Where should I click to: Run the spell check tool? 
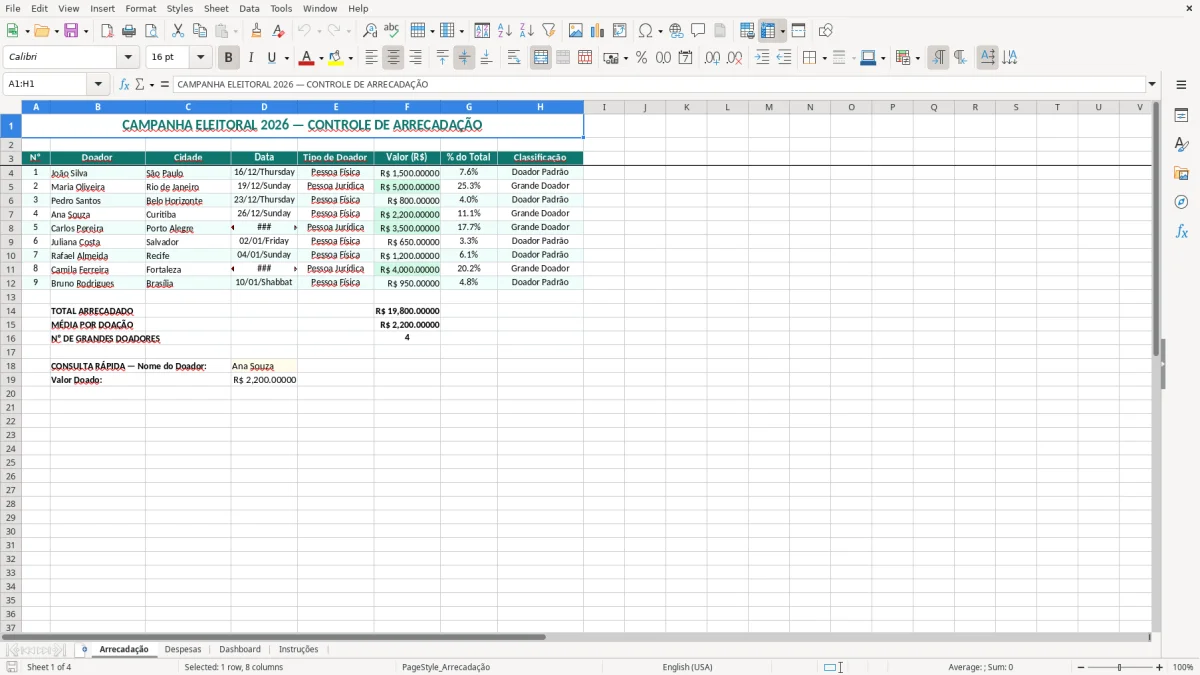tap(392, 31)
